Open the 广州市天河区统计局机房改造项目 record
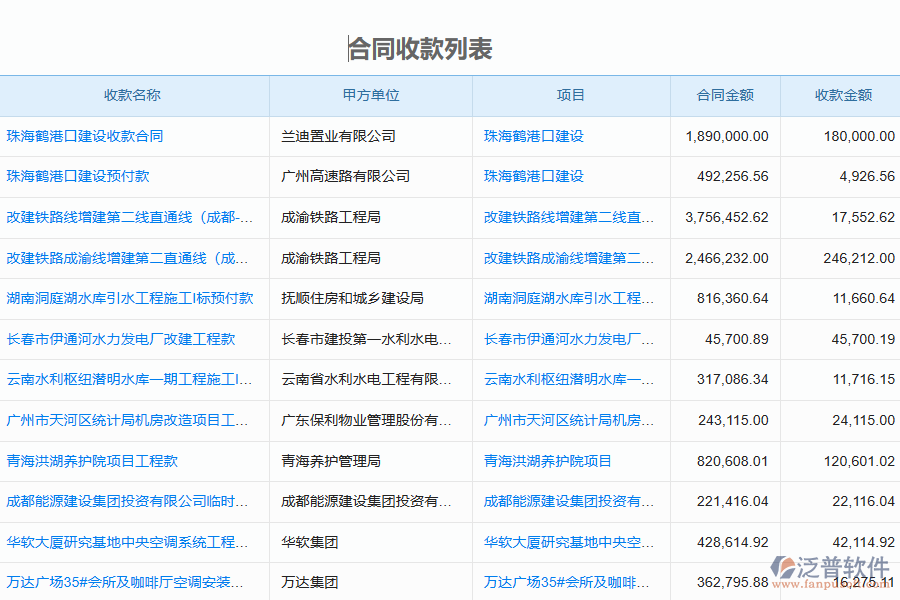Image resolution: width=900 pixels, height=600 pixels. [x=127, y=420]
